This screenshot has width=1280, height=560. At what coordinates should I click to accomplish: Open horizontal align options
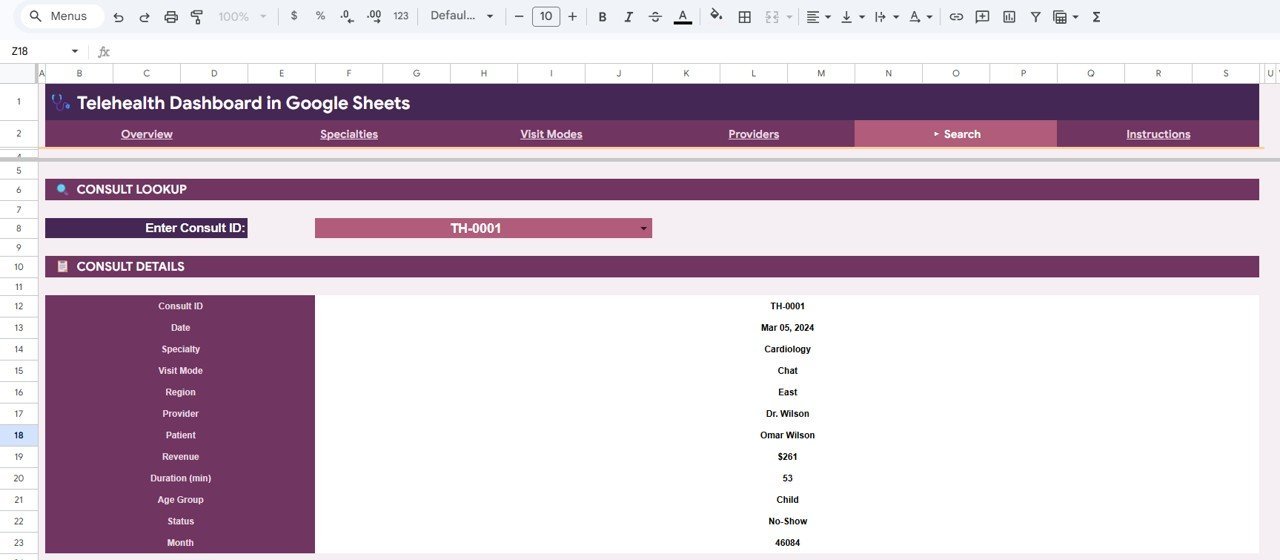tap(819, 17)
